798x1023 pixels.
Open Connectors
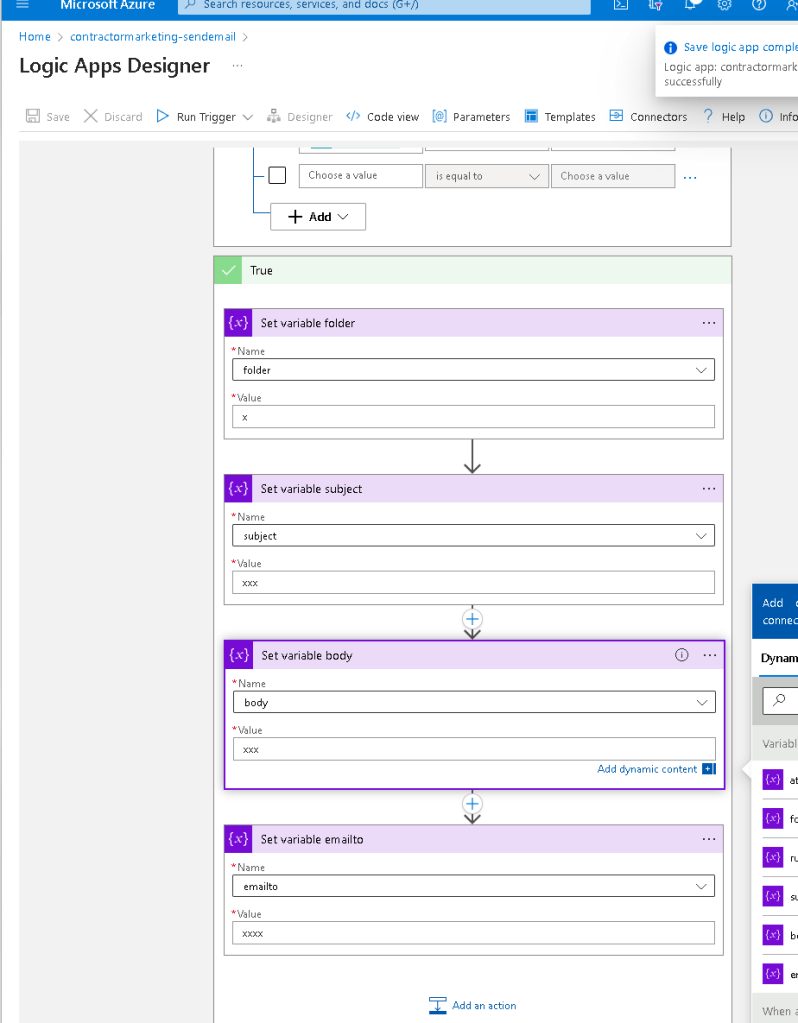(x=649, y=116)
